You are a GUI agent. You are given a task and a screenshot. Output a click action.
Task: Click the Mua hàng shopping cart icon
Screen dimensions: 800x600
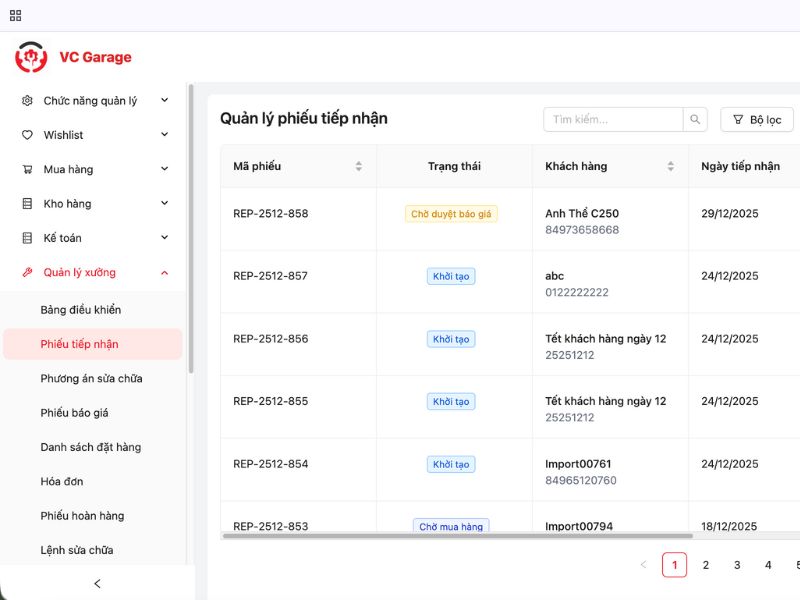pyautogui.click(x=27, y=169)
